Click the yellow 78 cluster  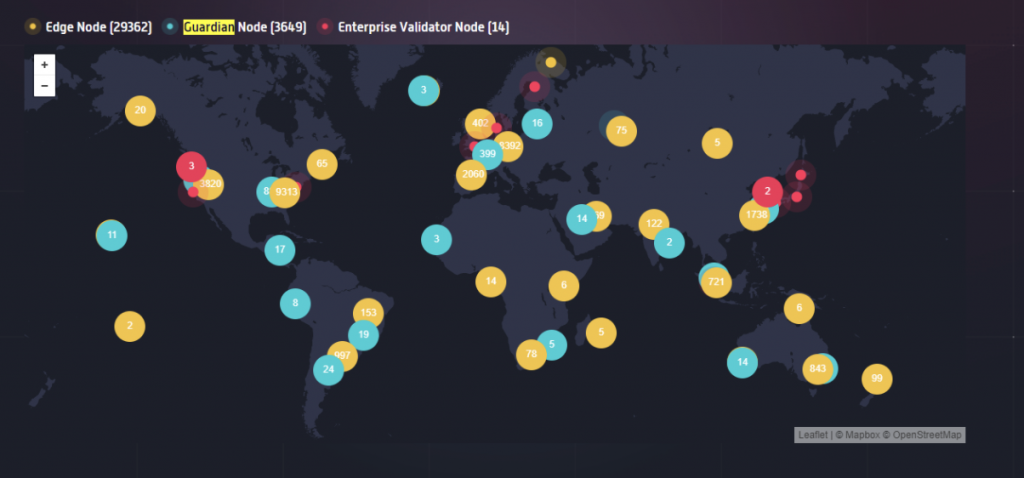(532, 355)
